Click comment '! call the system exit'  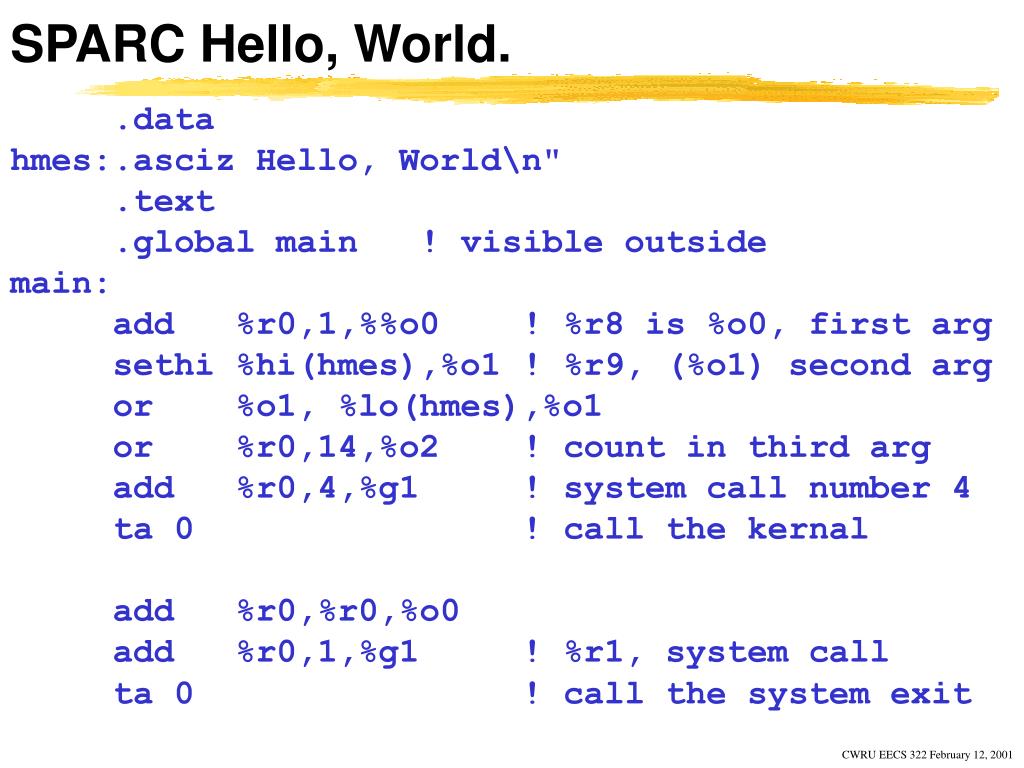[x=749, y=694]
